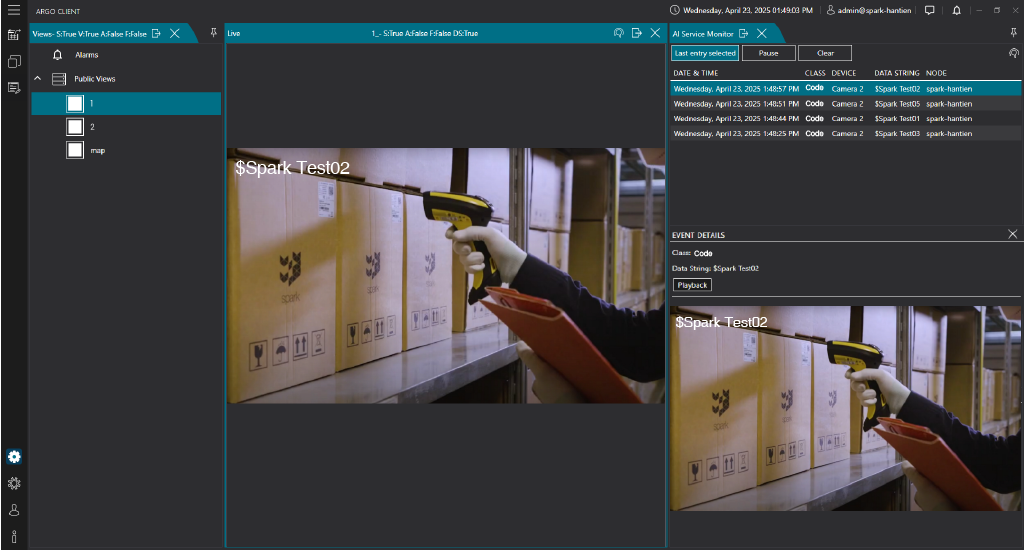Collapse the Public Views tree node

[38, 78]
